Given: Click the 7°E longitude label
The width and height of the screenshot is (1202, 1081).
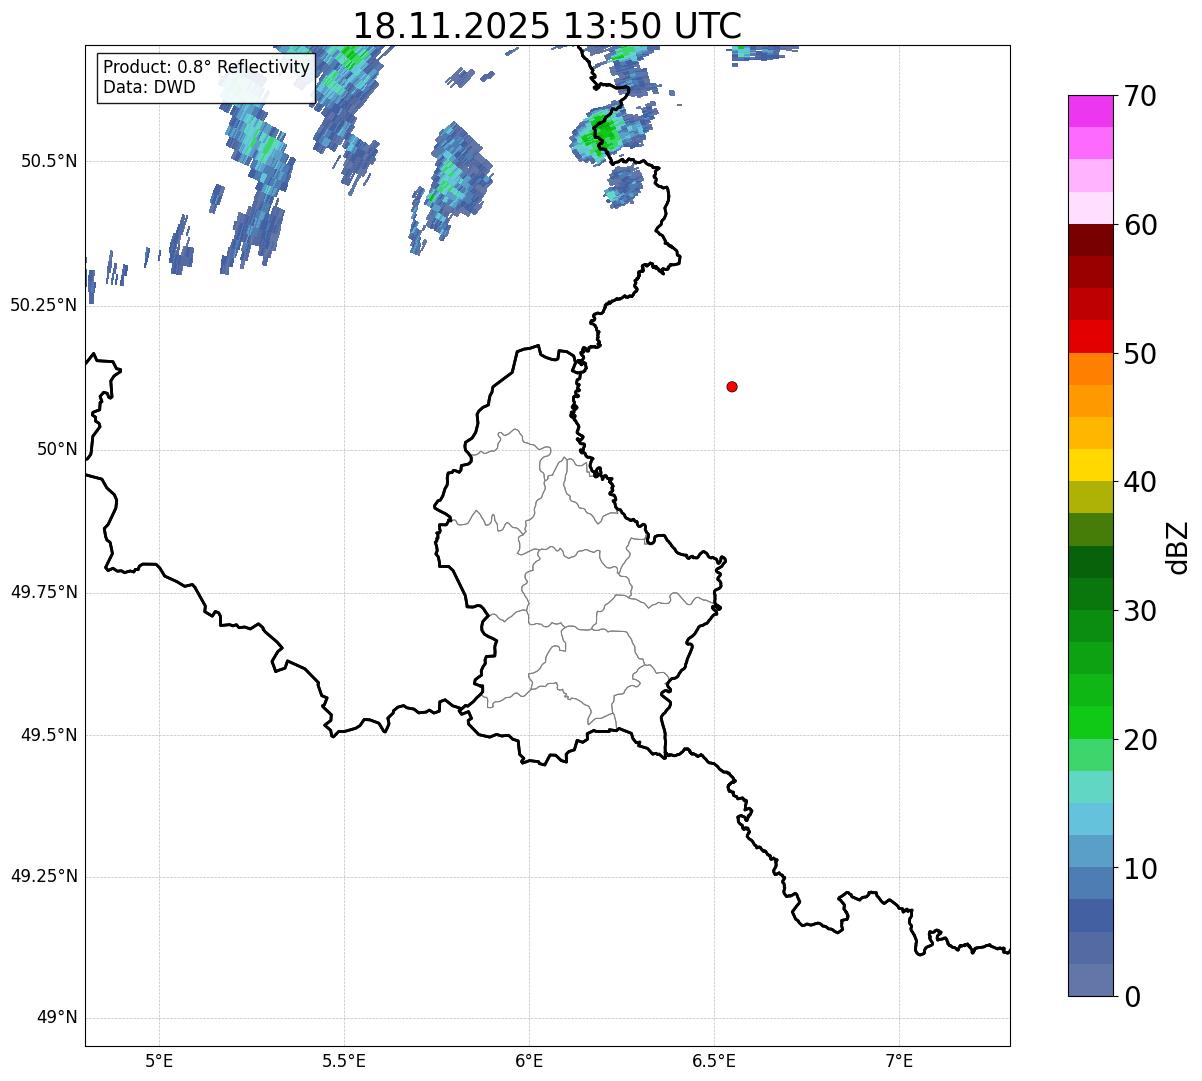Looking at the screenshot, I should point(899,1061).
